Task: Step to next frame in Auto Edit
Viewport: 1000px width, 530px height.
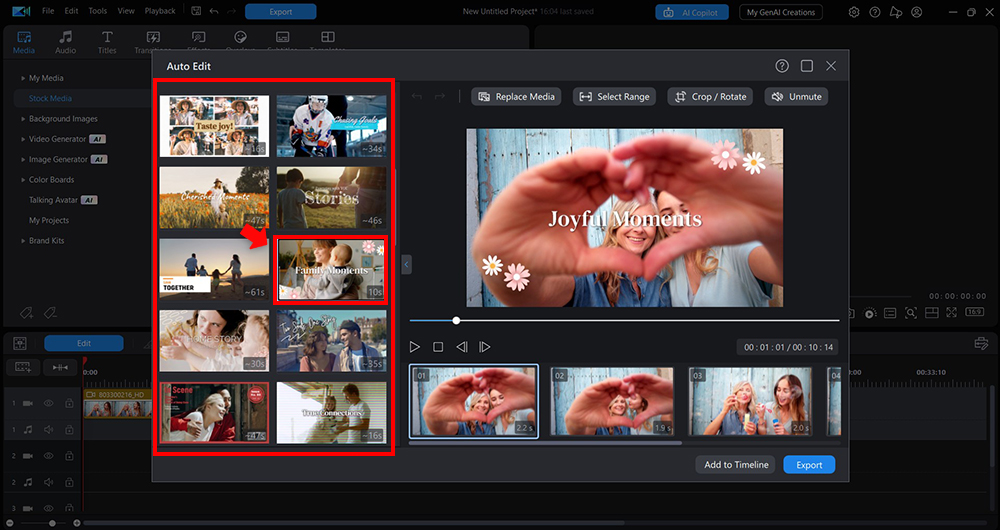Action: coord(485,347)
